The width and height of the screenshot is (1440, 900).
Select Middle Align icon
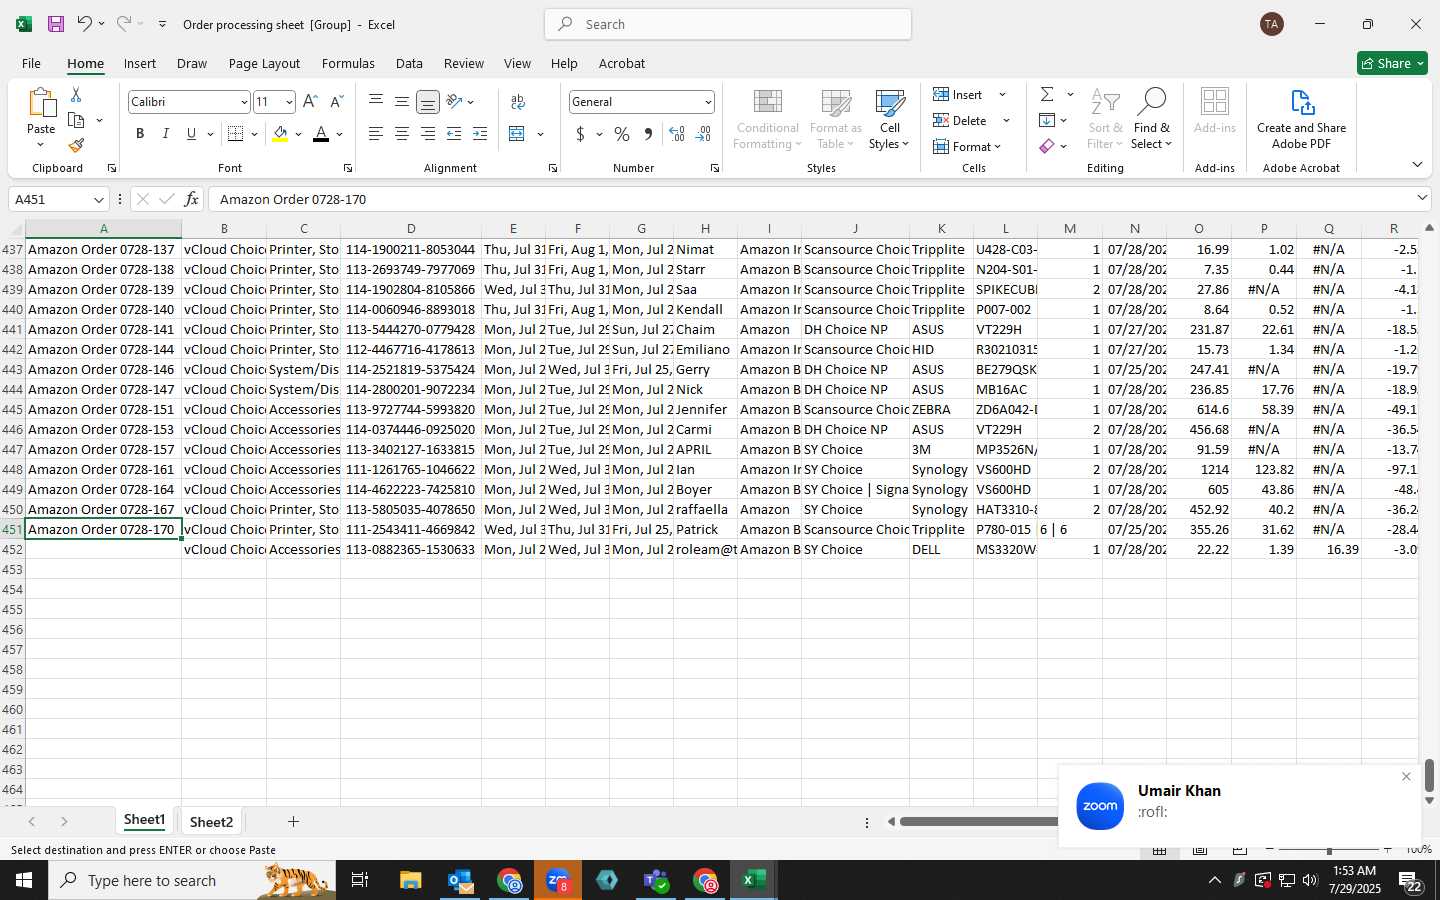click(x=402, y=102)
